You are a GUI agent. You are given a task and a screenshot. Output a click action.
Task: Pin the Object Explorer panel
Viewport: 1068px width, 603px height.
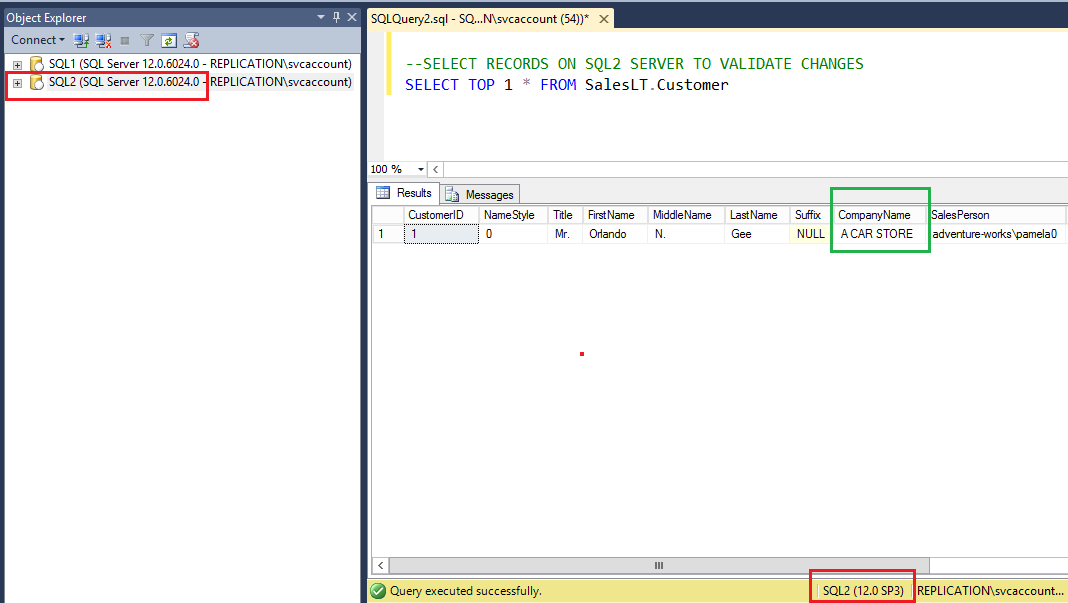[336, 17]
